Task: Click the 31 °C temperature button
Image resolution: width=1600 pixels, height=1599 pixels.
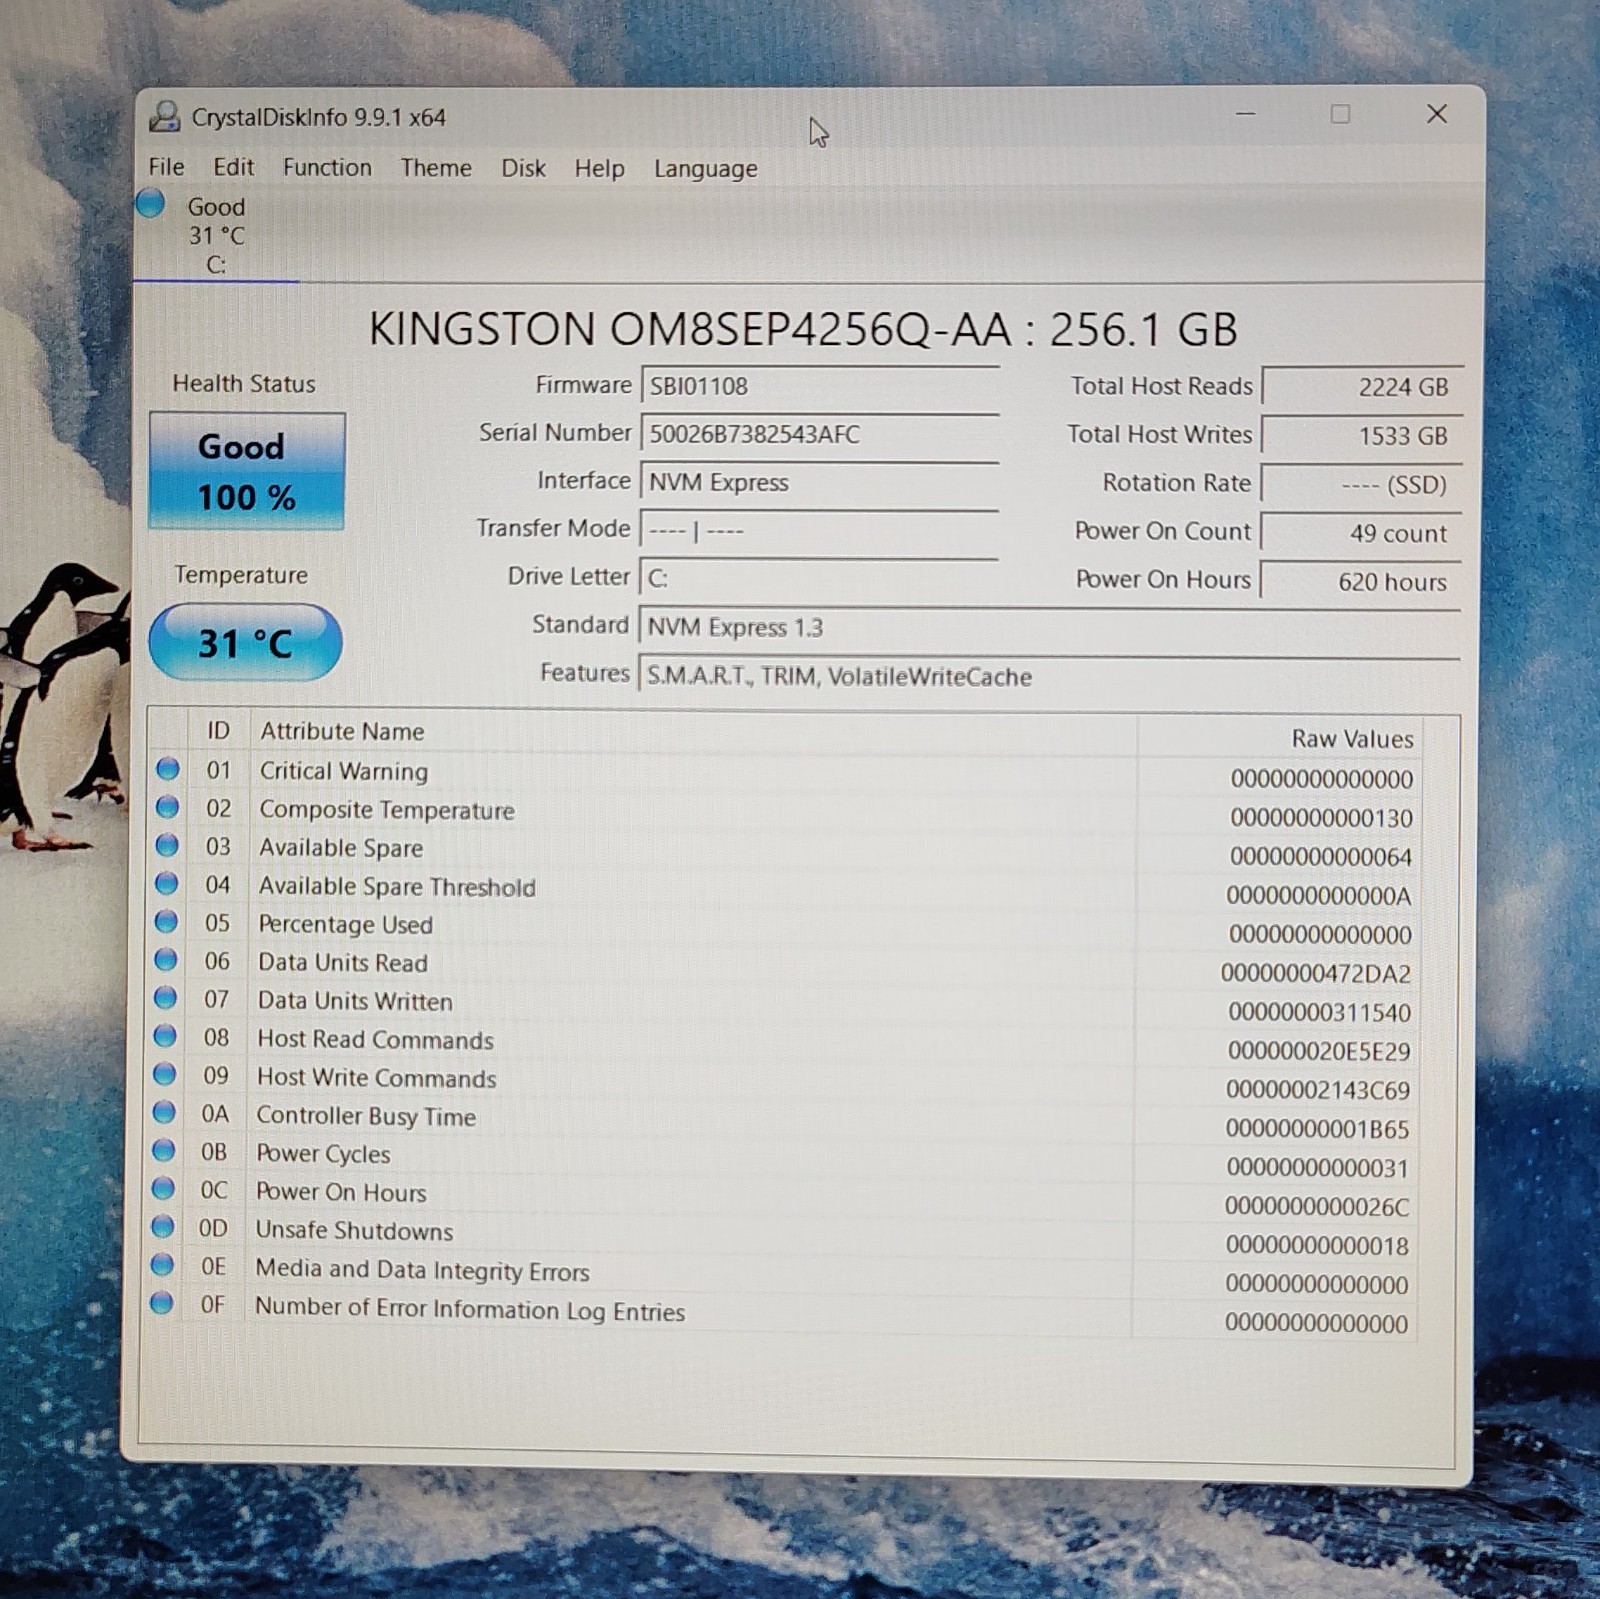Action: (245, 642)
